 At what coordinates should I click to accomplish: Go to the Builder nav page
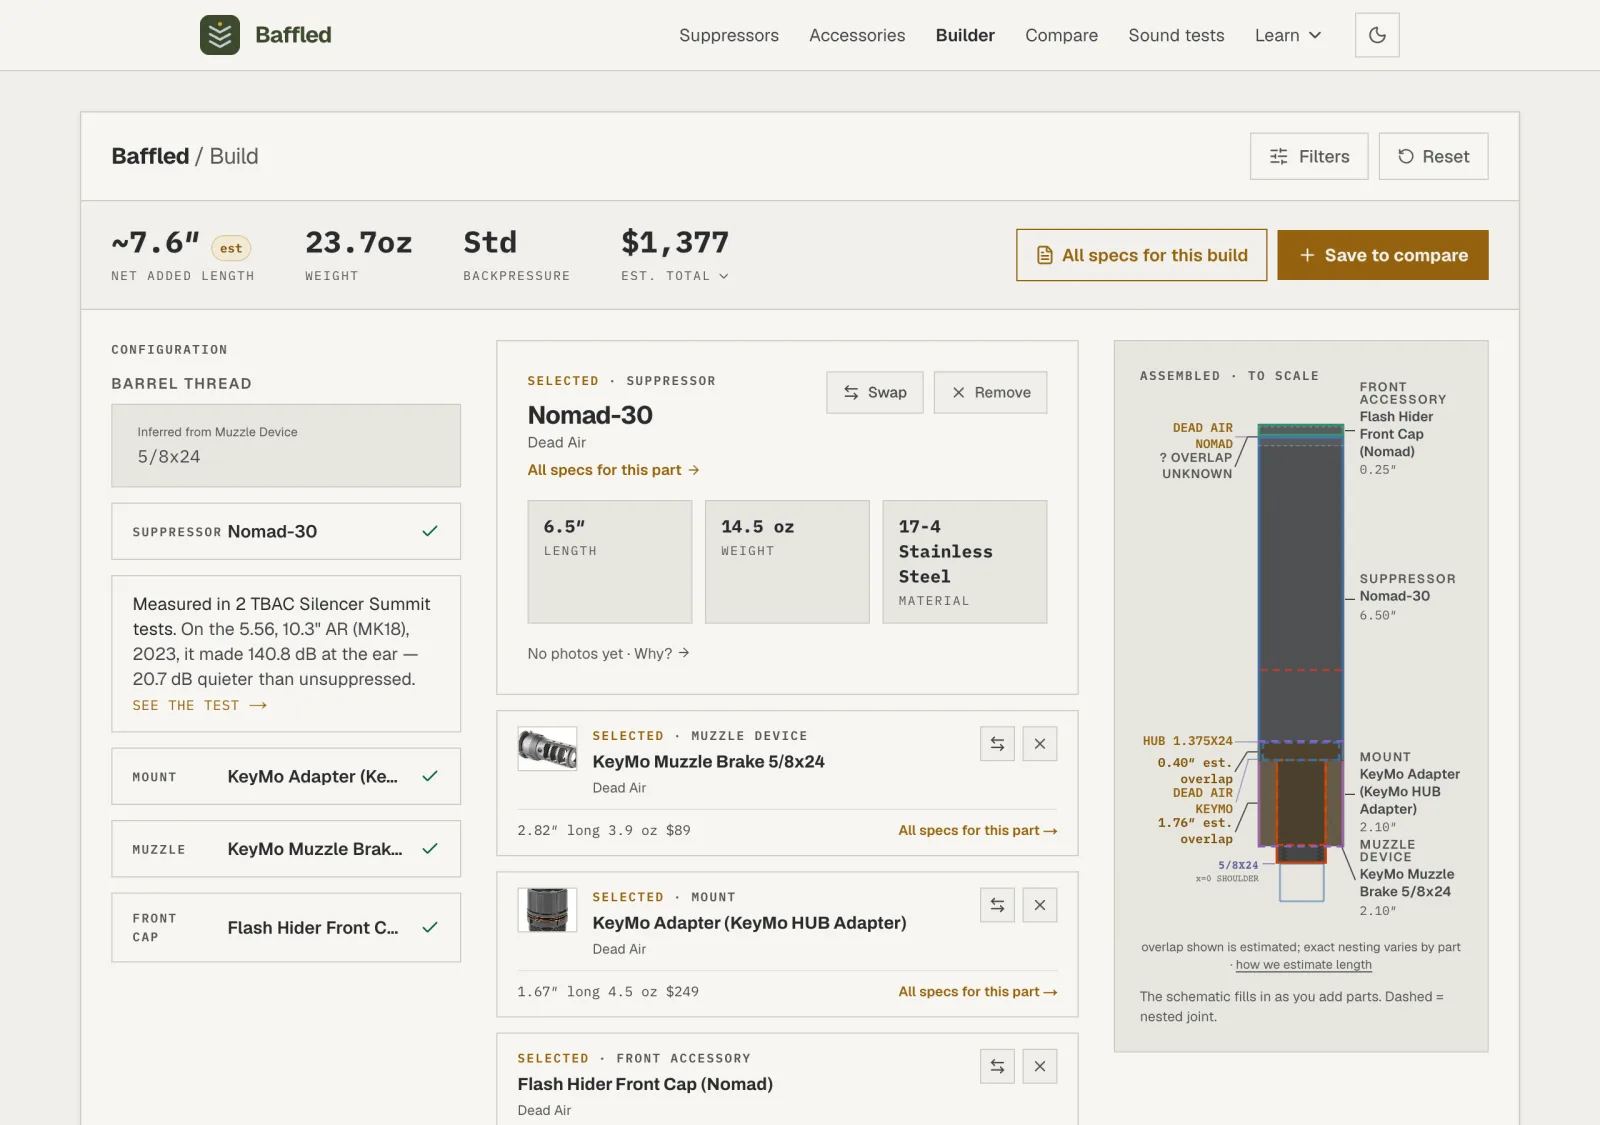click(965, 35)
